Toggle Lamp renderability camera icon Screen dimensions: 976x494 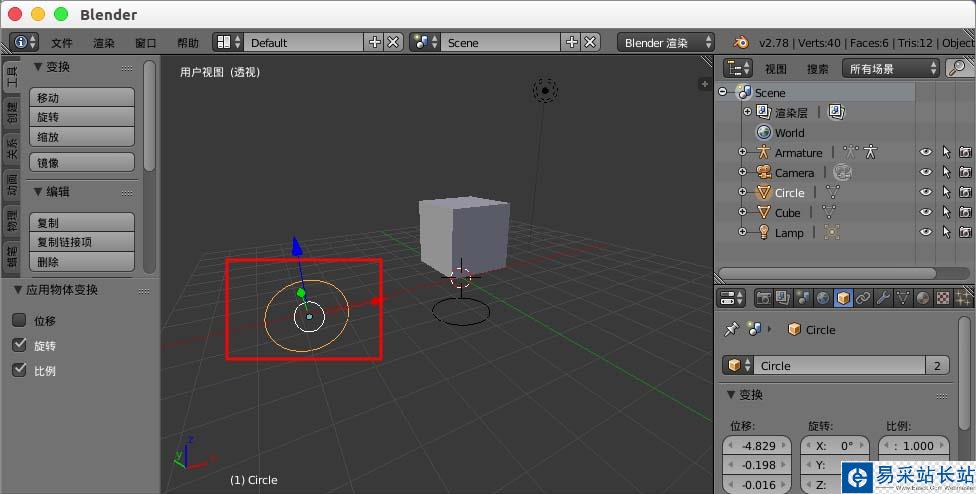[x=965, y=232]
